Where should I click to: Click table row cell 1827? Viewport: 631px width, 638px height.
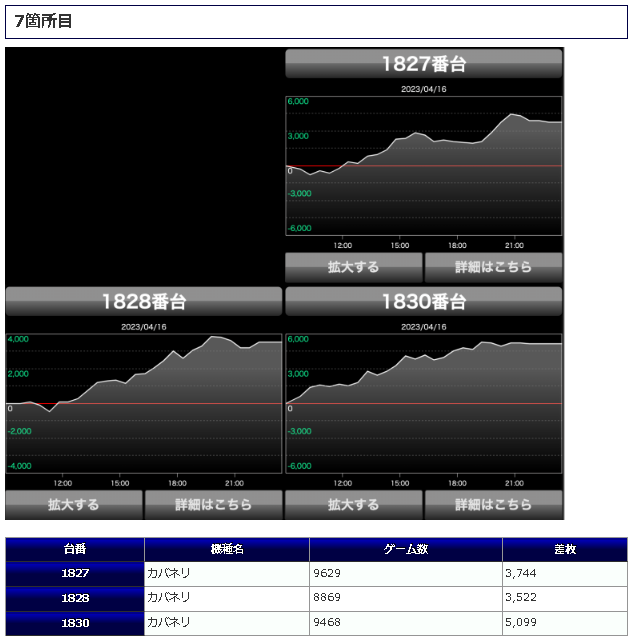coord(75,574)
